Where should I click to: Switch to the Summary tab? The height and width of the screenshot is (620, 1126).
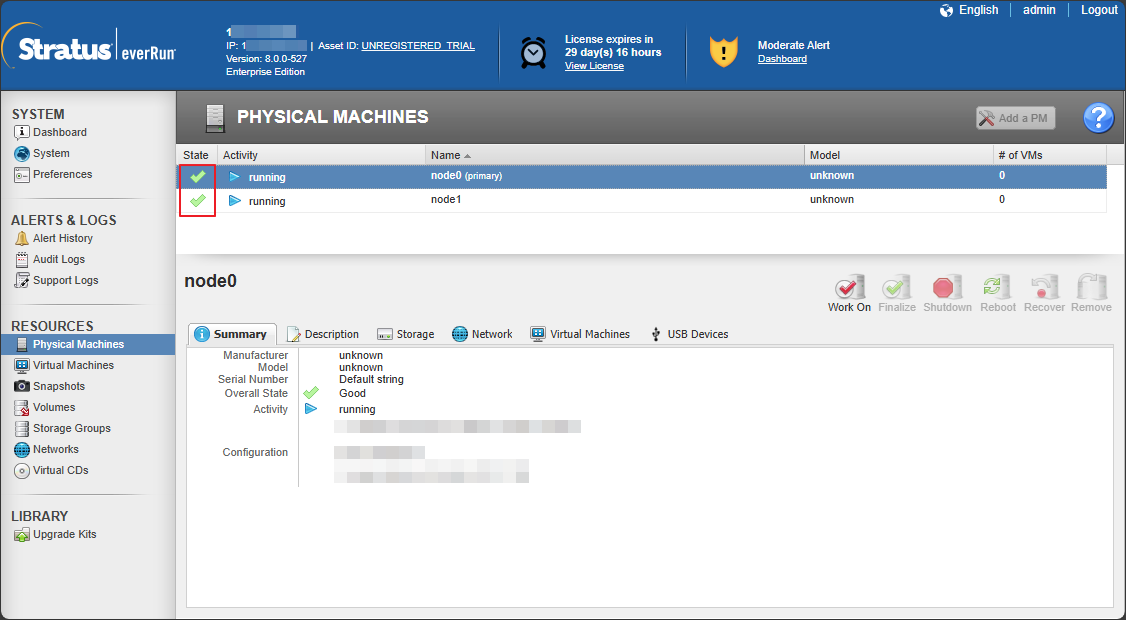tap(231, 334)
